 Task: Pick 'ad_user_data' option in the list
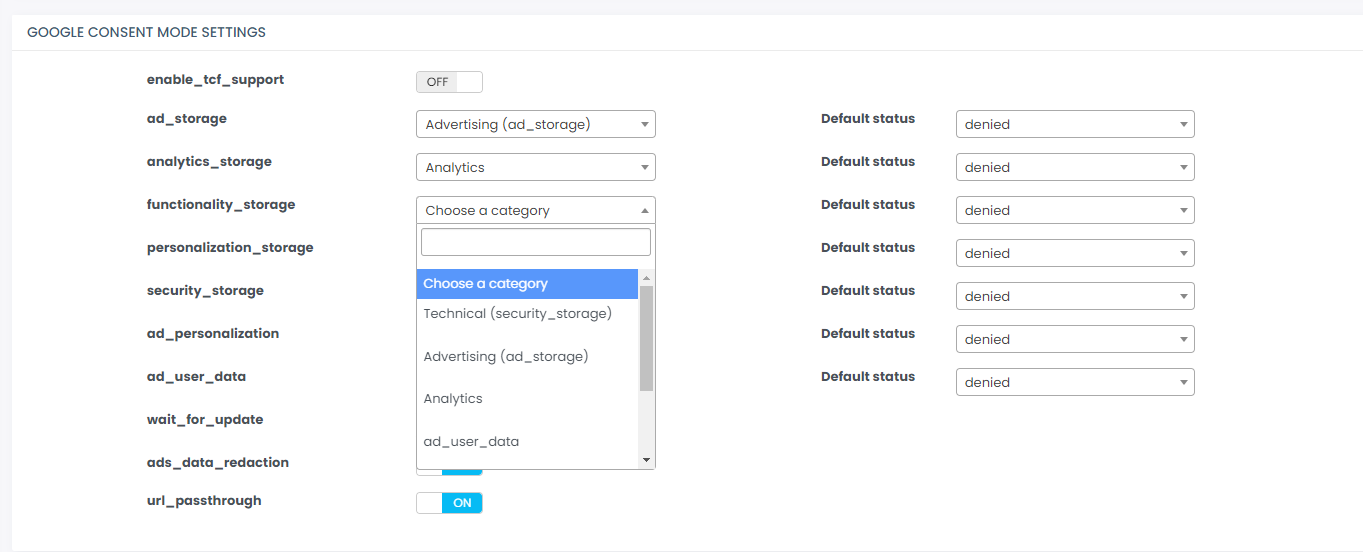click(x=471, y=442)
